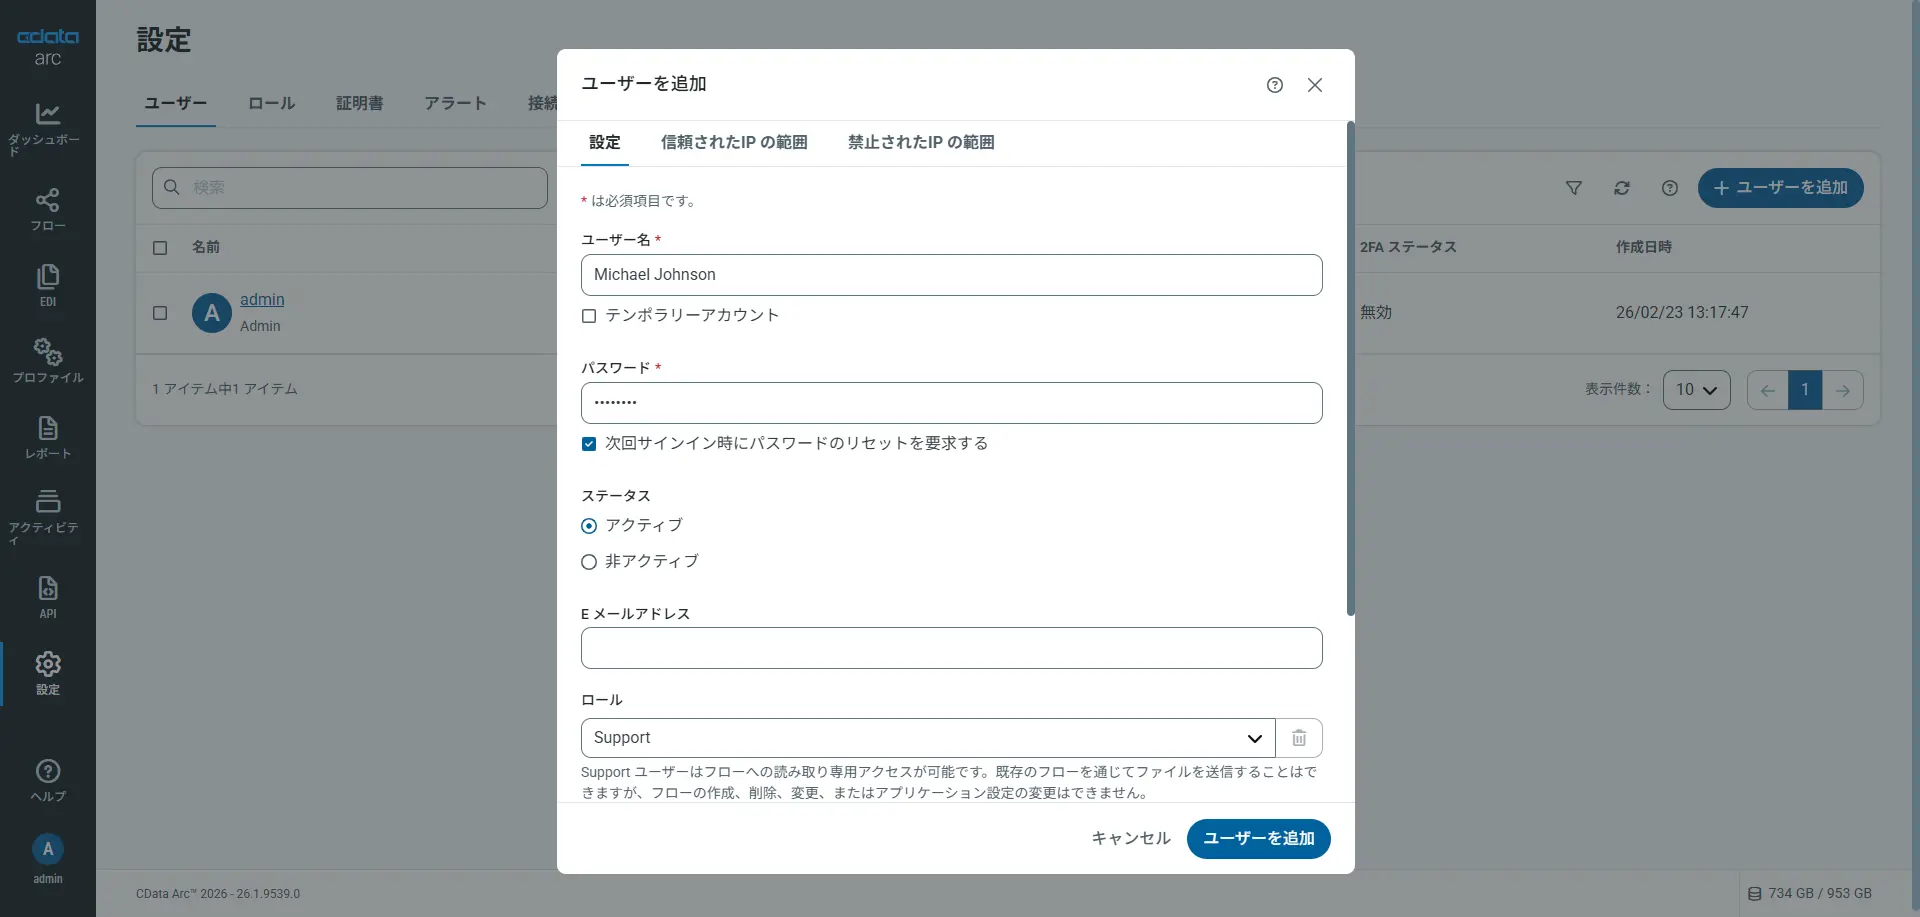Open the Reports icon in sidebar

pos(47,429)
